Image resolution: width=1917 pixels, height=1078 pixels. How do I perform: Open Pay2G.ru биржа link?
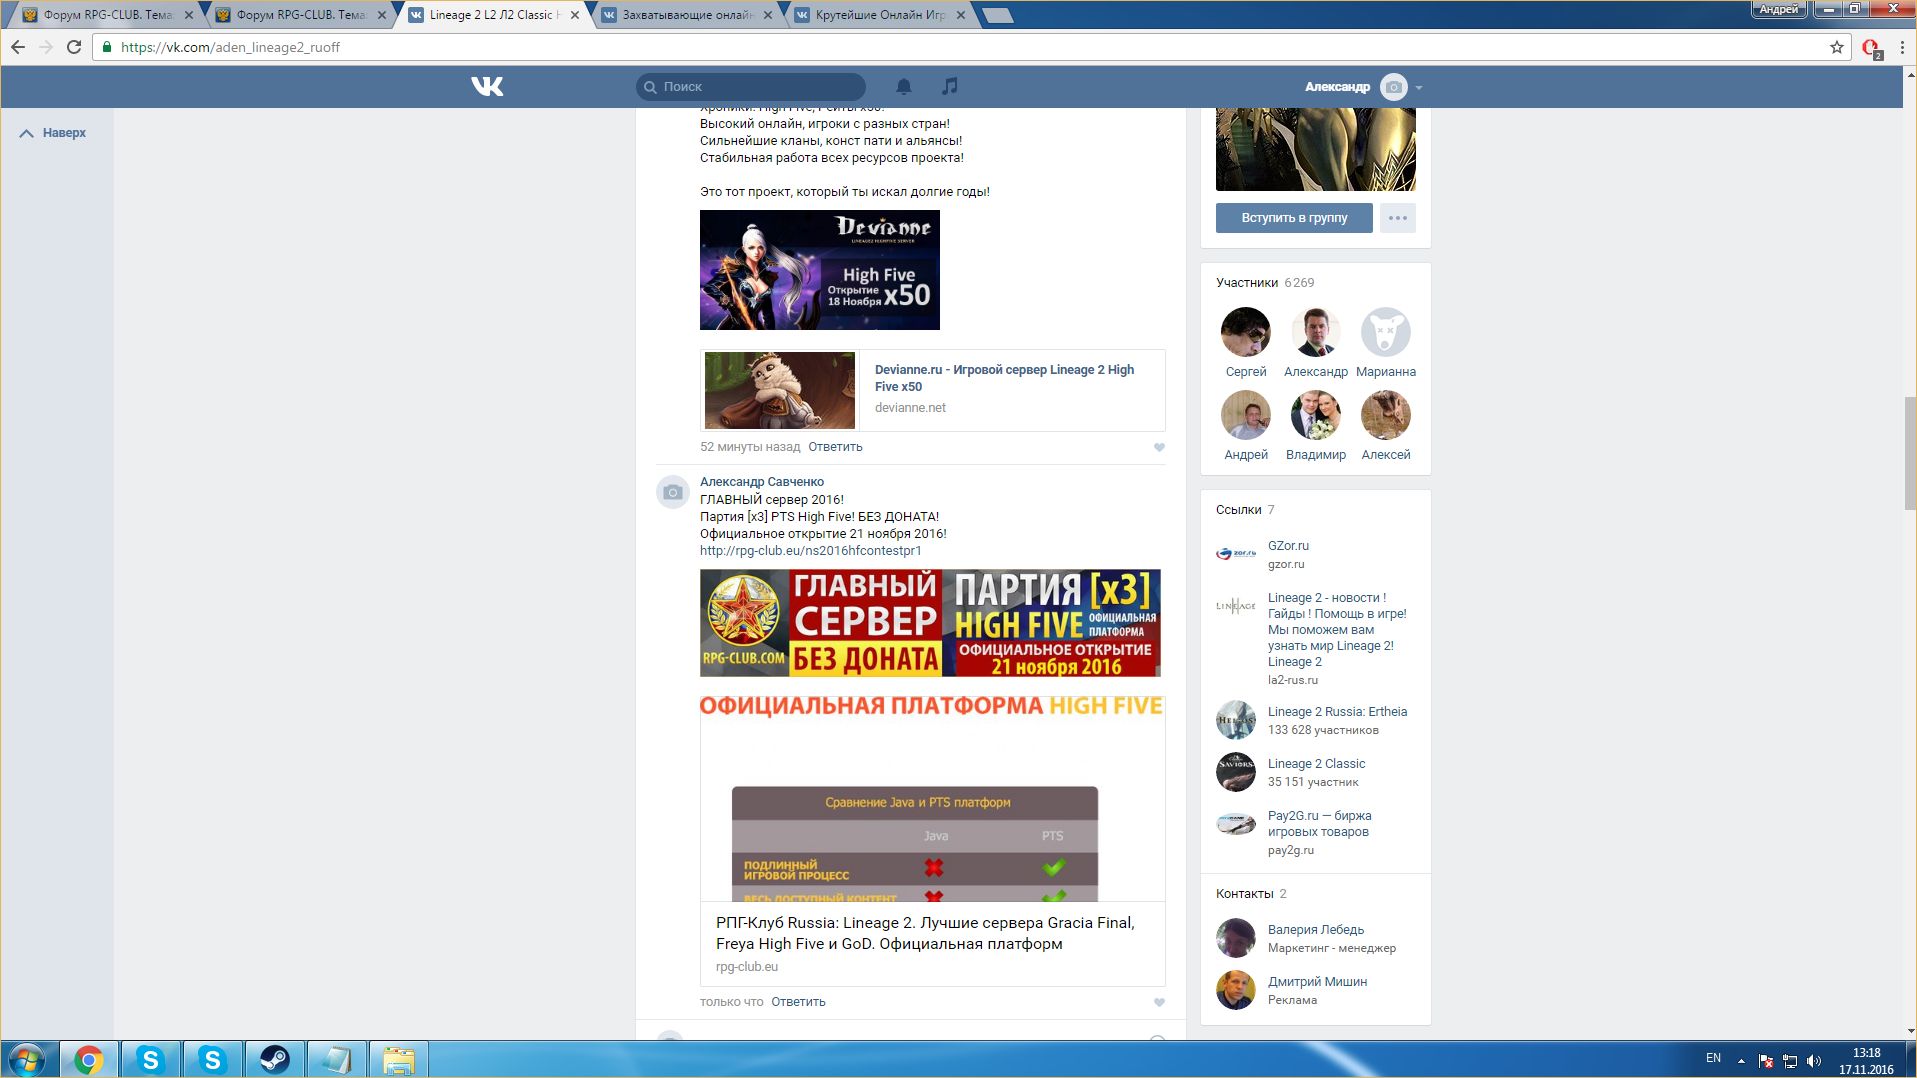pyautogui.click(x=1319, y=824)
